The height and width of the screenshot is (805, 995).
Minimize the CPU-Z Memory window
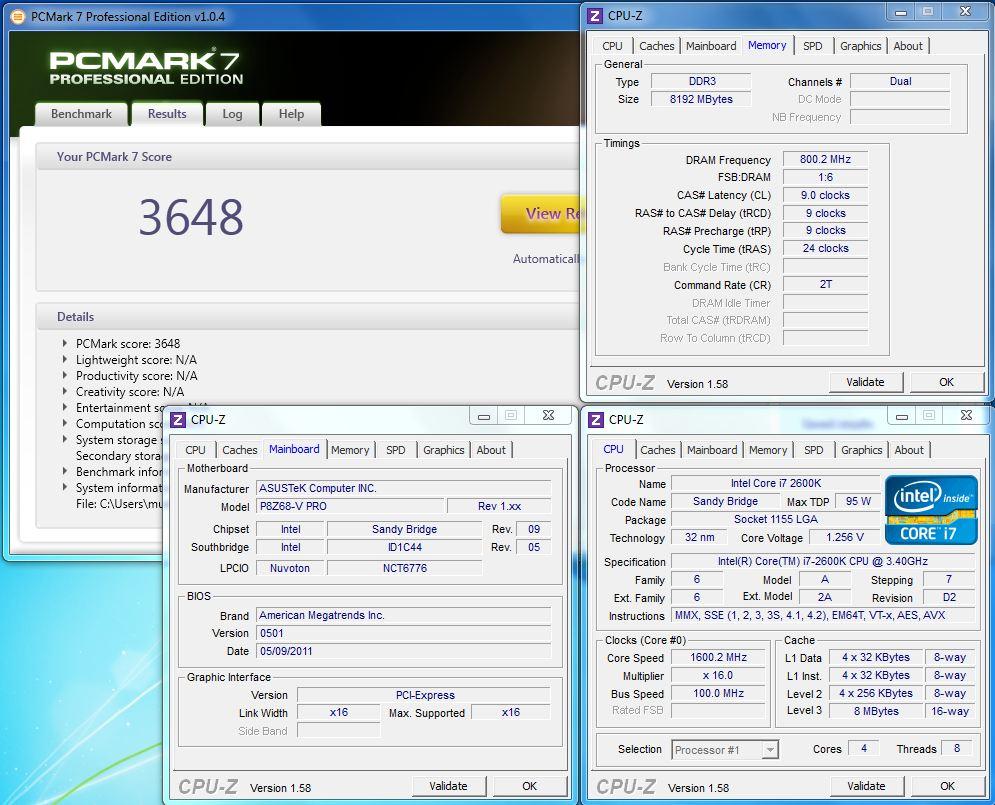click(x=901, y=12)
